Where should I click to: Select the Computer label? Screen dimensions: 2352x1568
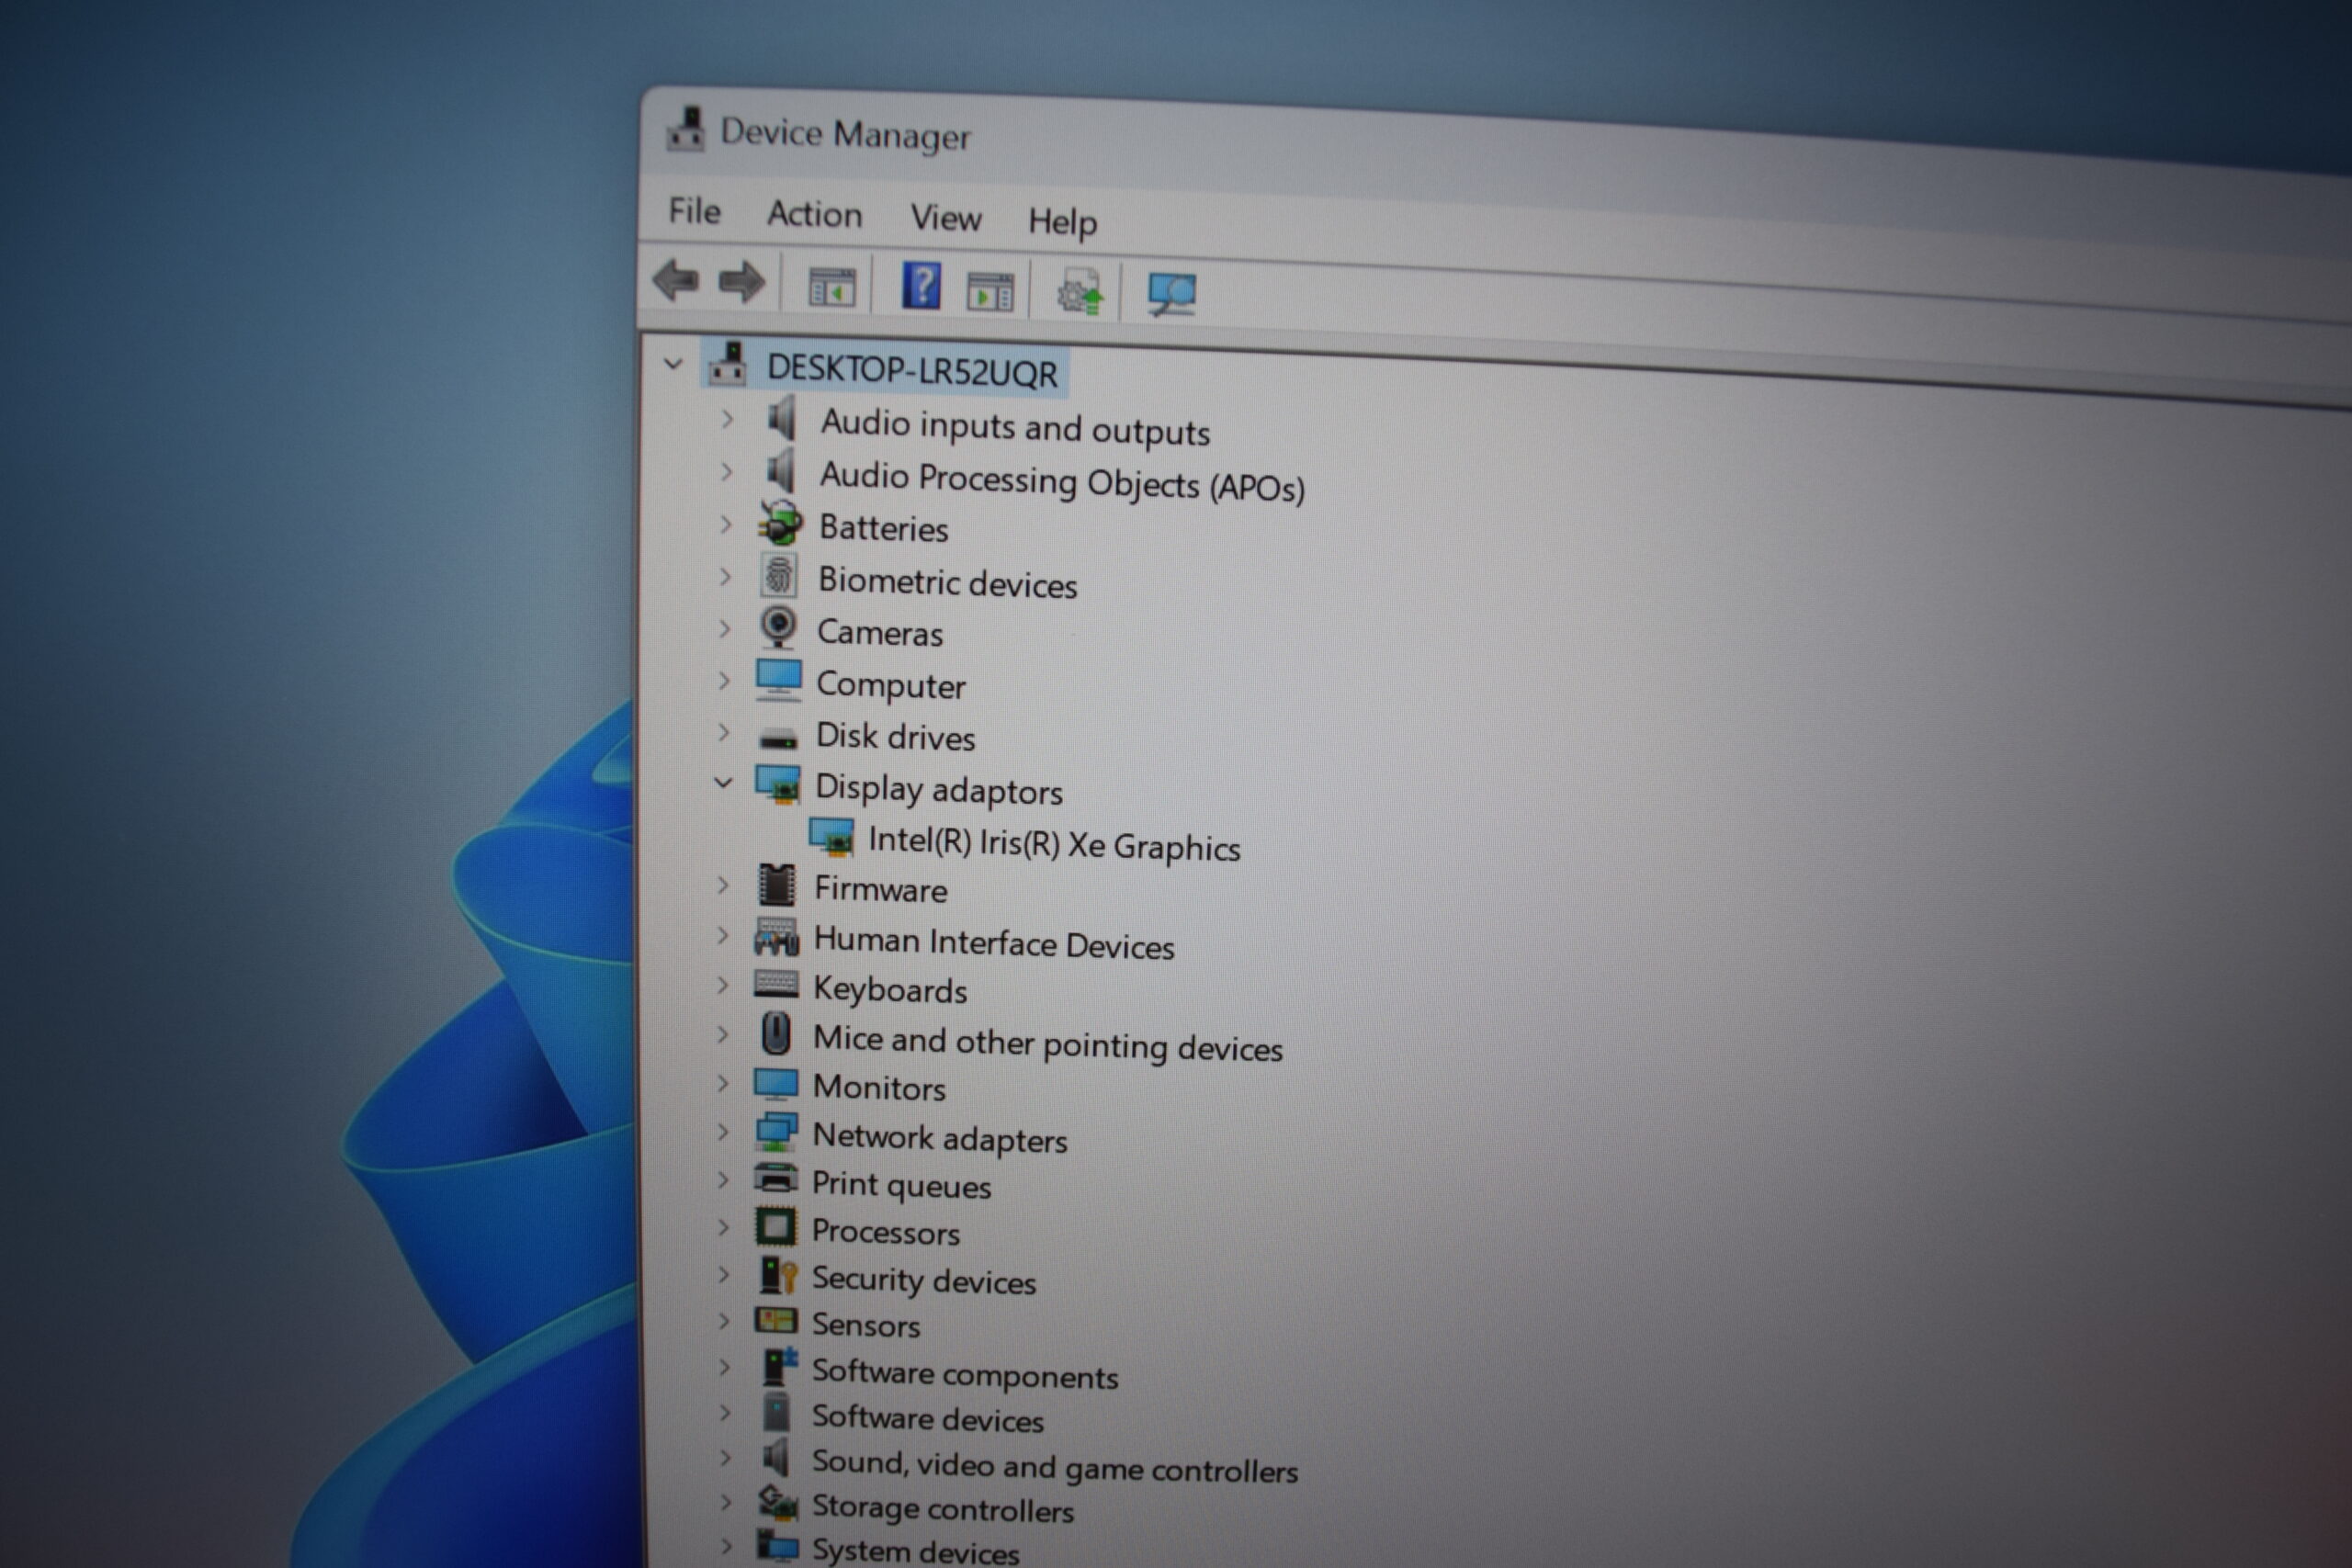(891, 686)
